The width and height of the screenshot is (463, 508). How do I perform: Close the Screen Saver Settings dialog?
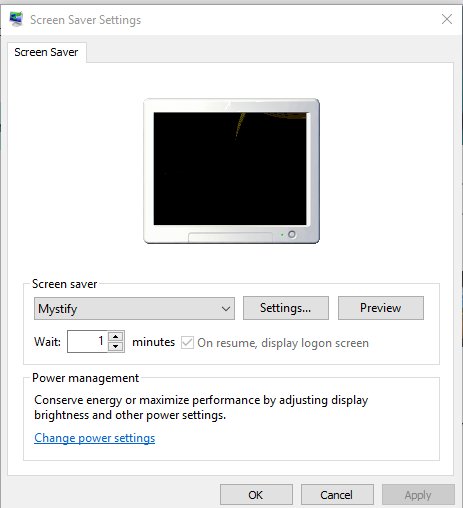click(447, 19)
